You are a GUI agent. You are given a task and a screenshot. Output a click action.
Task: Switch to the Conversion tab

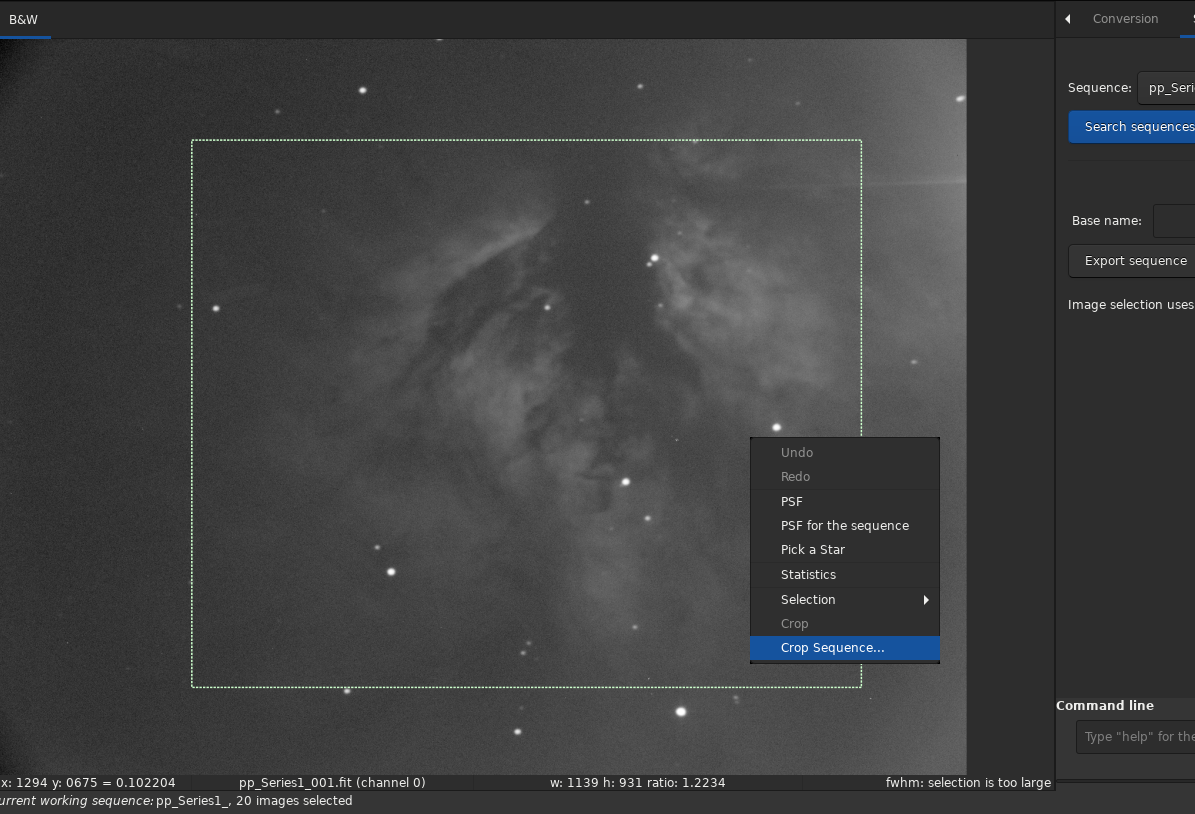tap(1125, 19)
